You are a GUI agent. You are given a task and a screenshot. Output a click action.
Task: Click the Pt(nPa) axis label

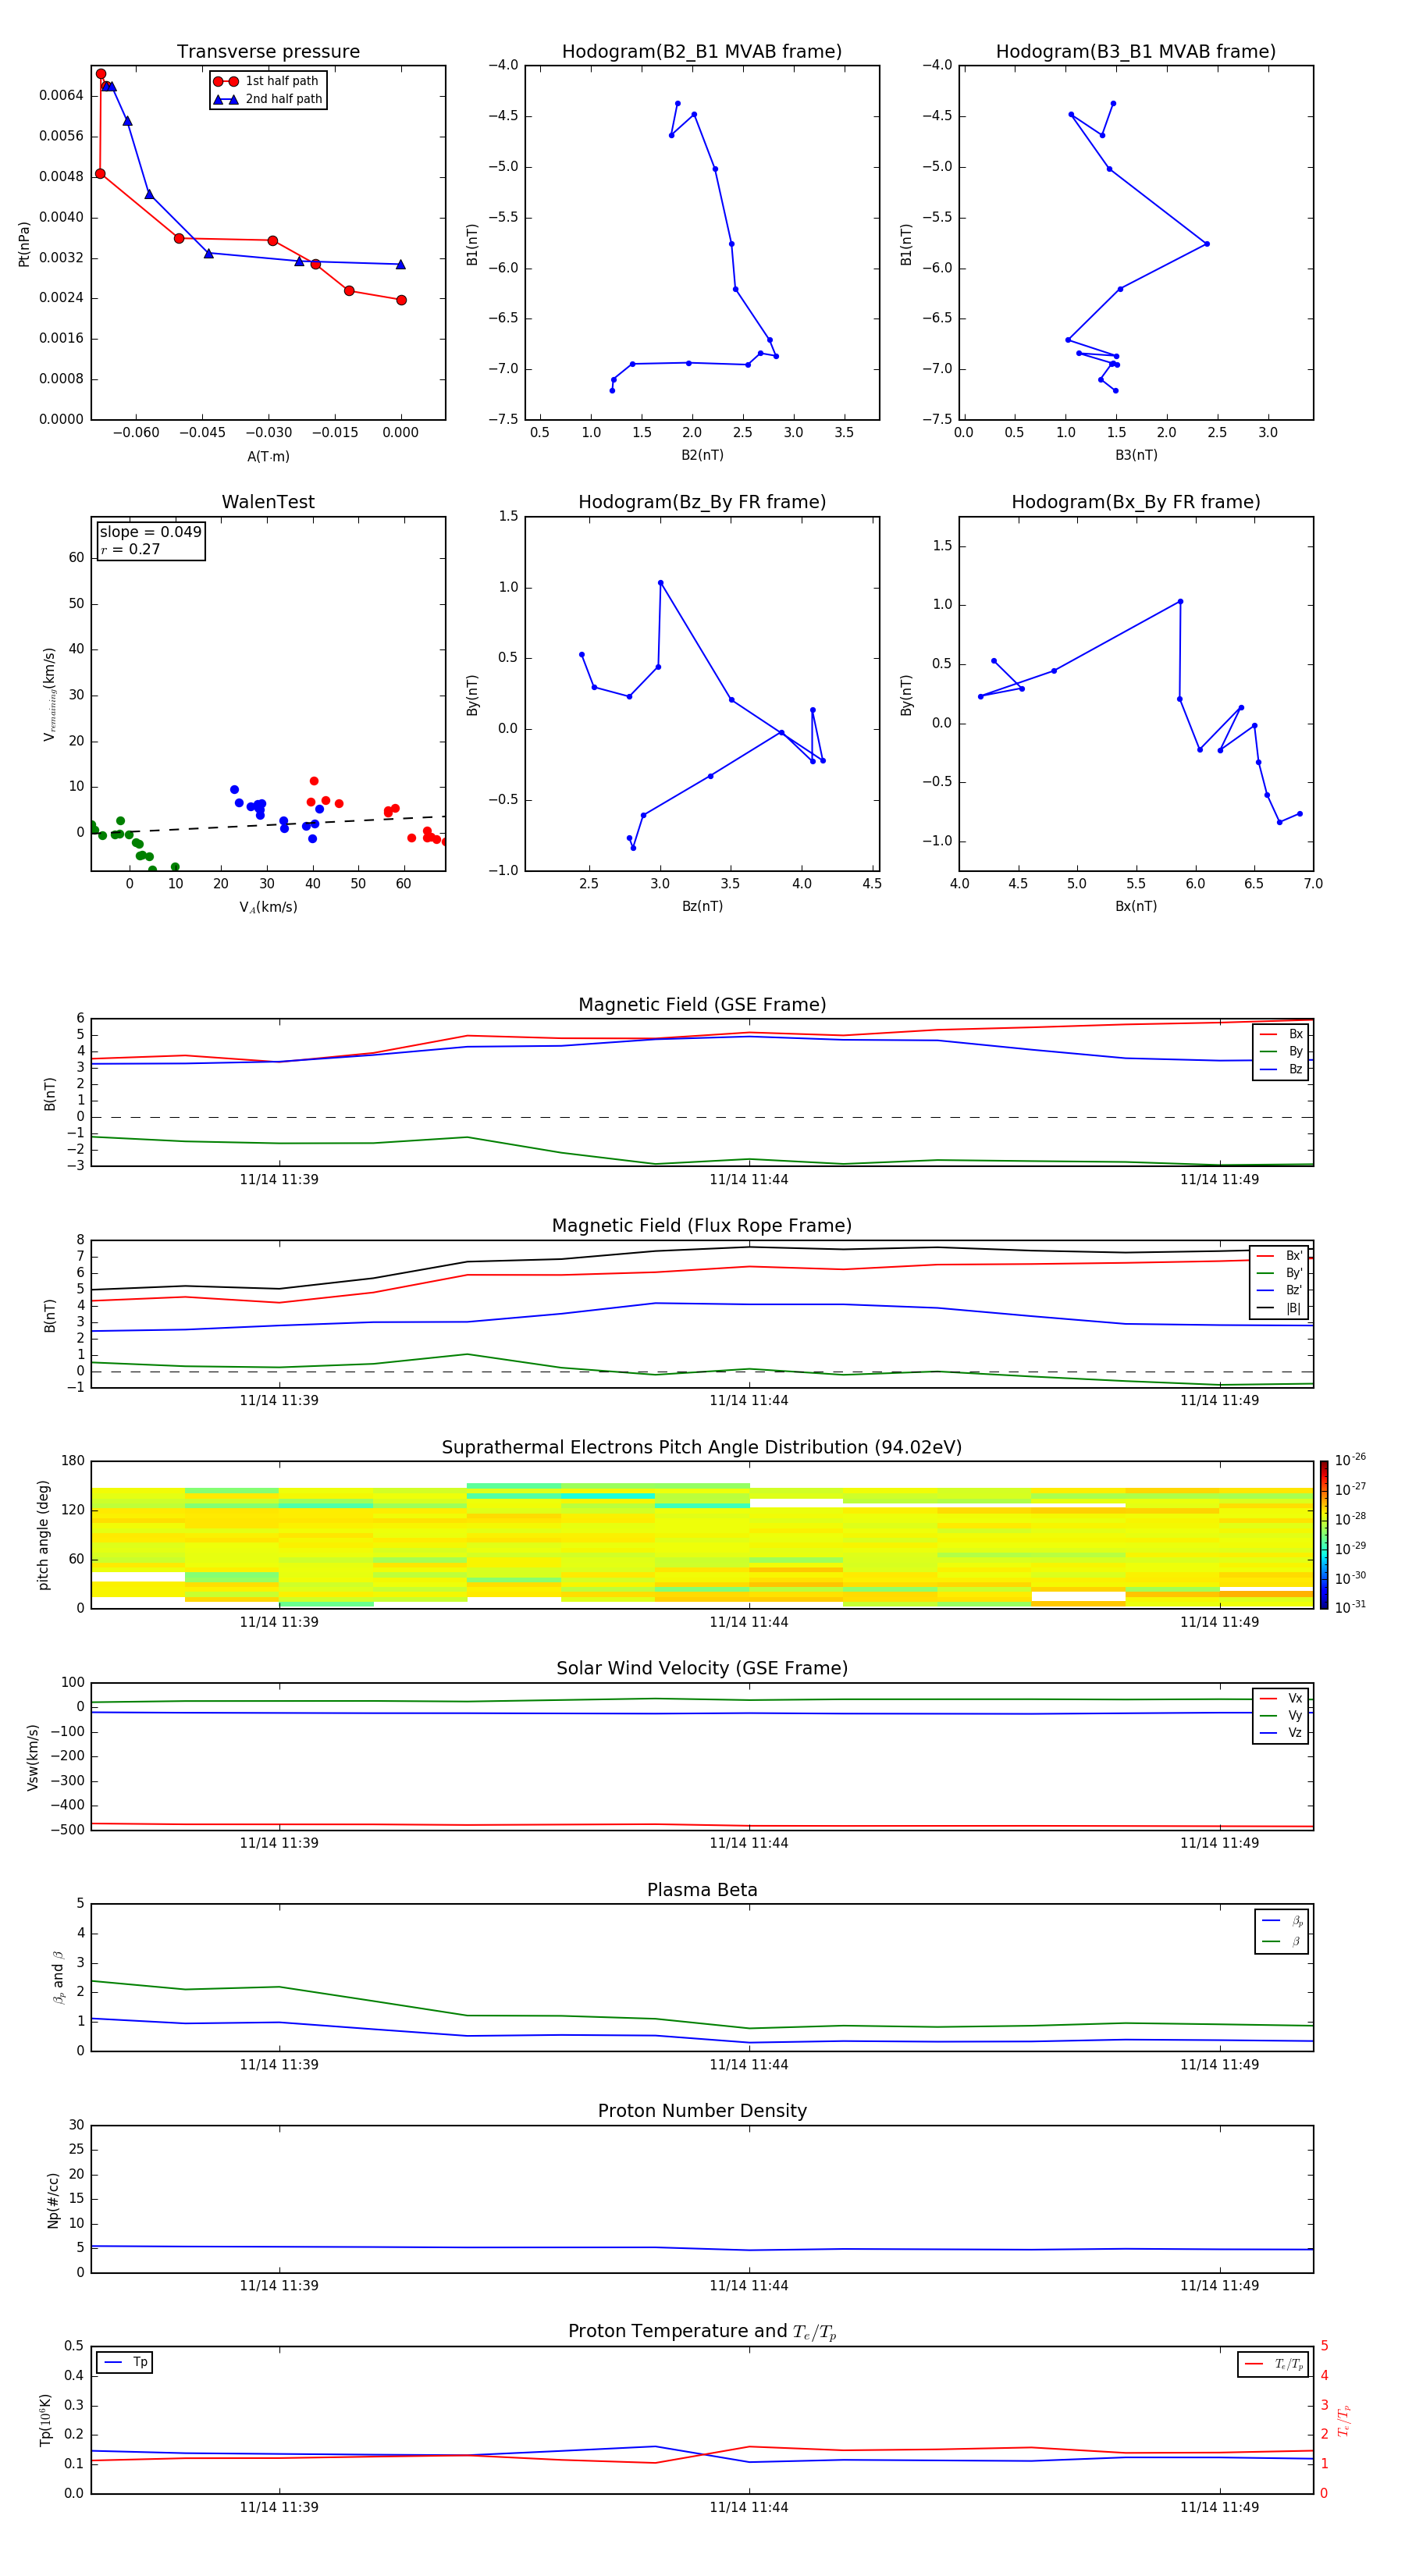point(24,244)
